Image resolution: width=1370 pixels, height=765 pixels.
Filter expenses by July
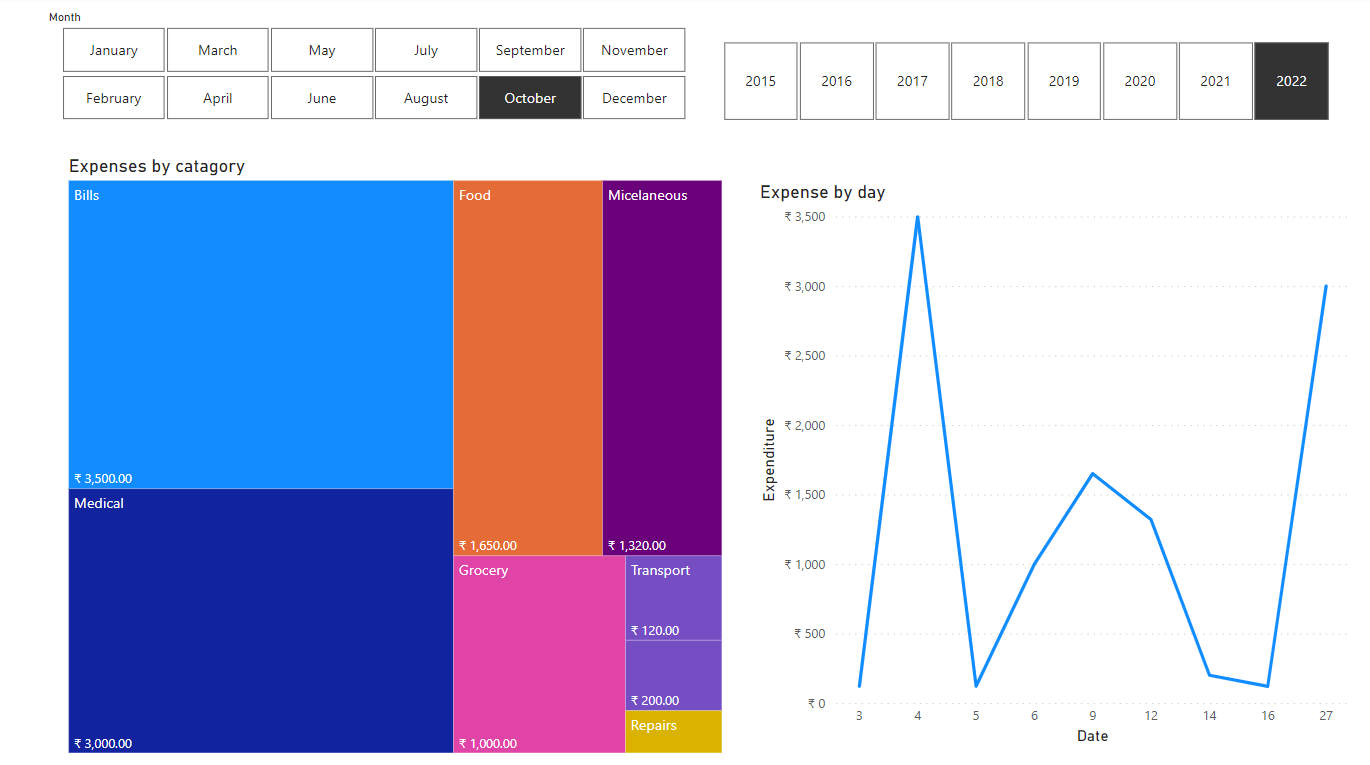point(425,49)
